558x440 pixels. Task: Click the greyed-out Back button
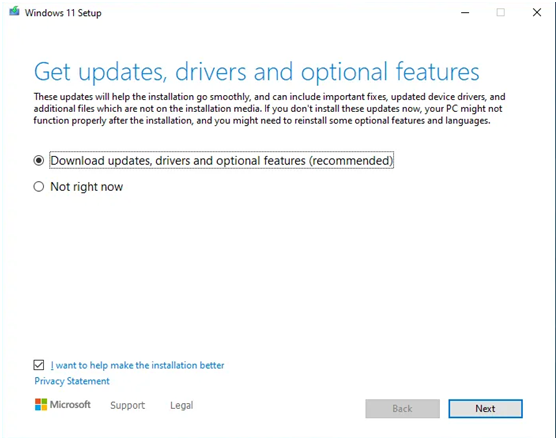(x=402, y=408)
